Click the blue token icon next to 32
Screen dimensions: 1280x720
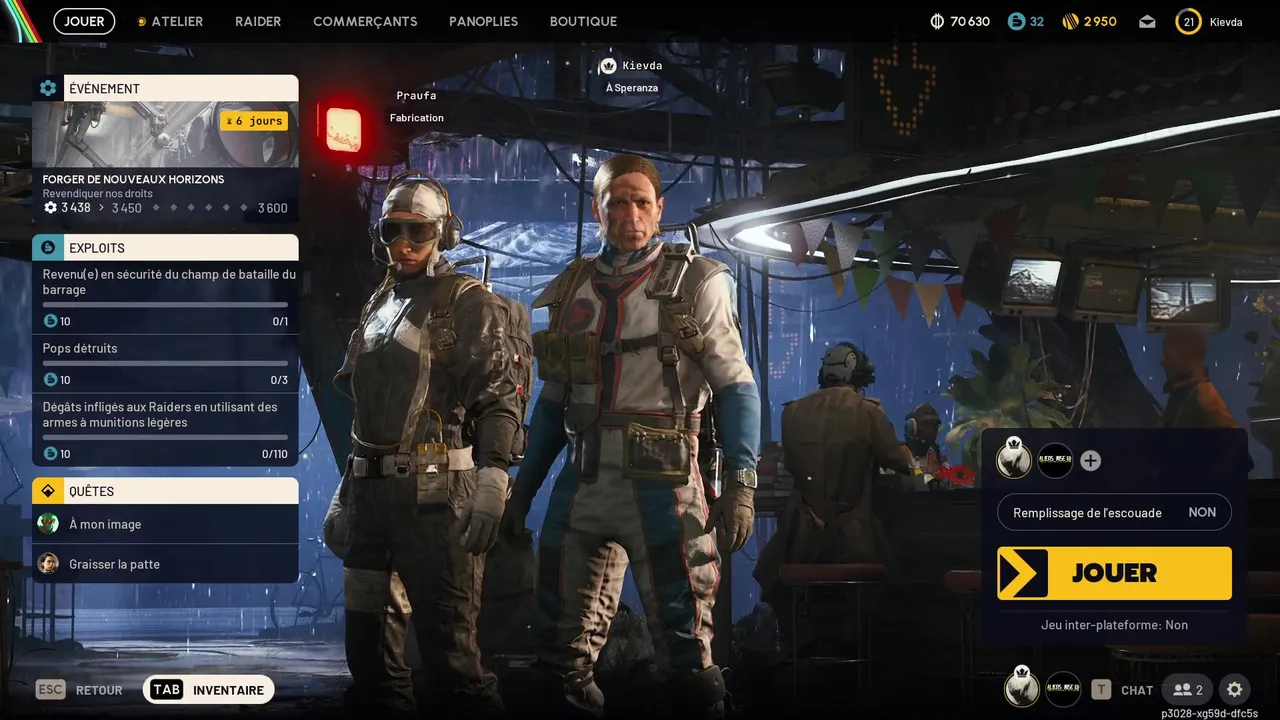coord(1017,21)
